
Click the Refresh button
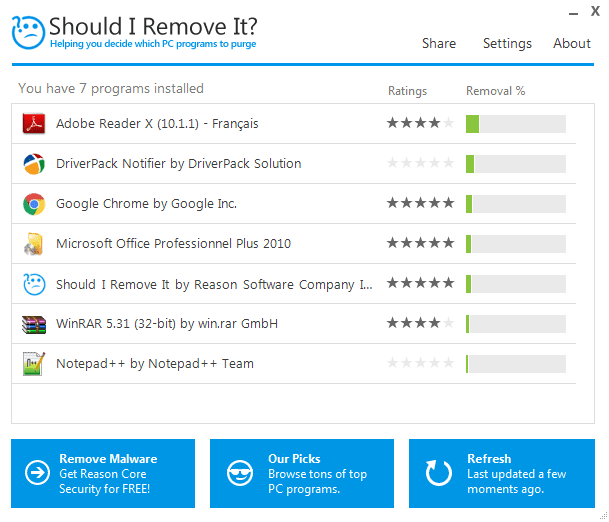(502, 473)
